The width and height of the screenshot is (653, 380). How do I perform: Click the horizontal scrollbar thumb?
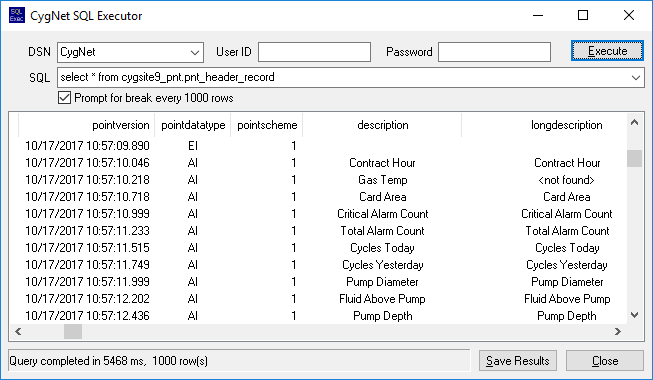(73, 332)
